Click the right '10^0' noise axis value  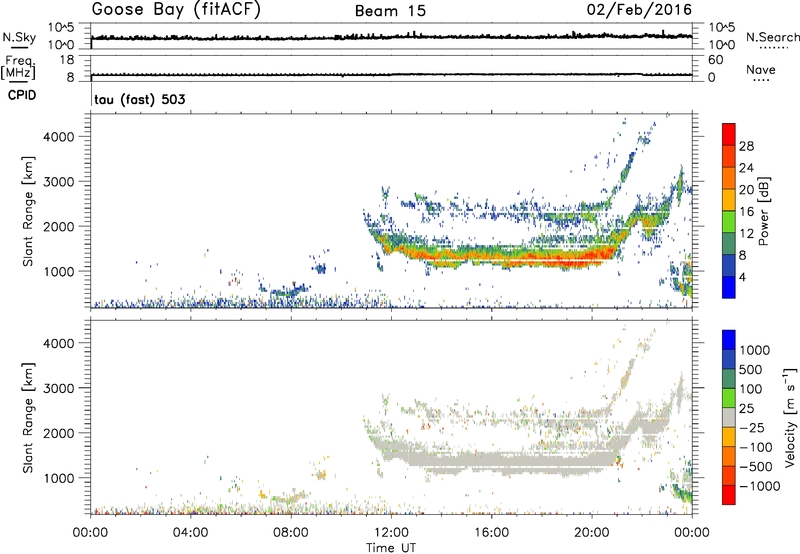[722, 45]
